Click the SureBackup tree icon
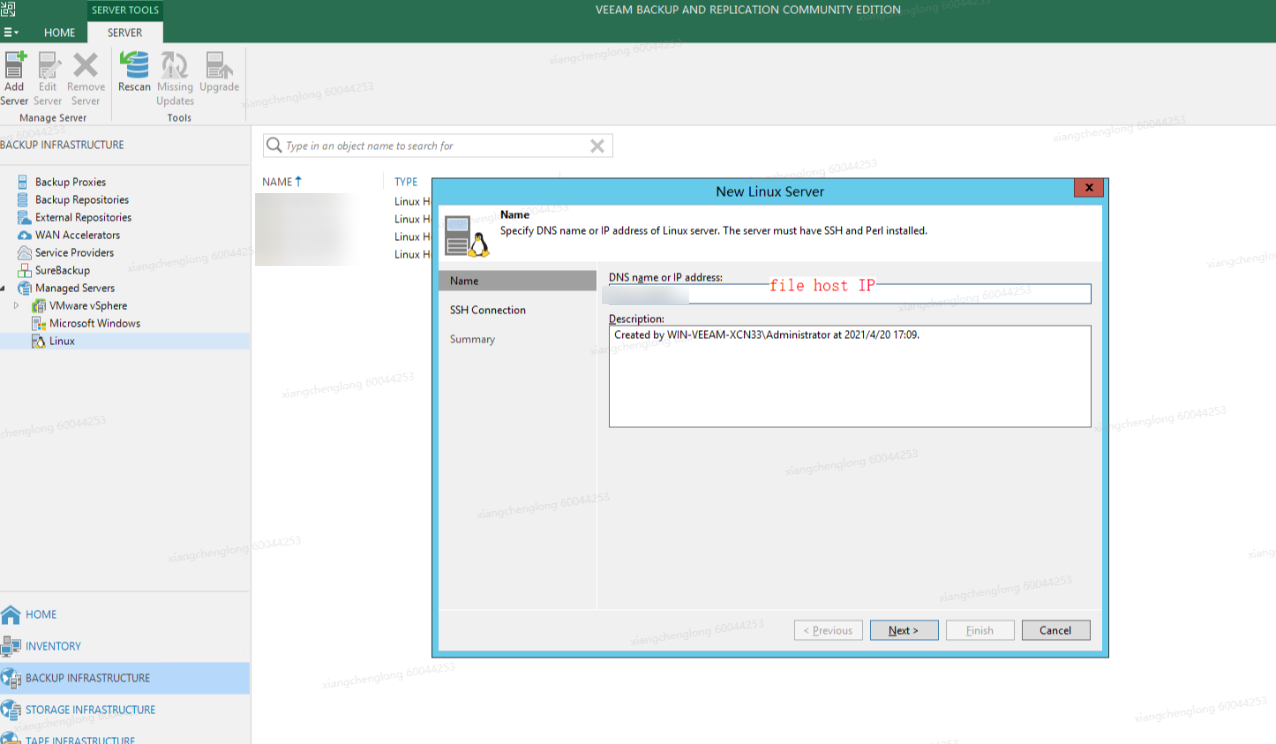This screenshot has height=744, width=1276. click(25, 271)
